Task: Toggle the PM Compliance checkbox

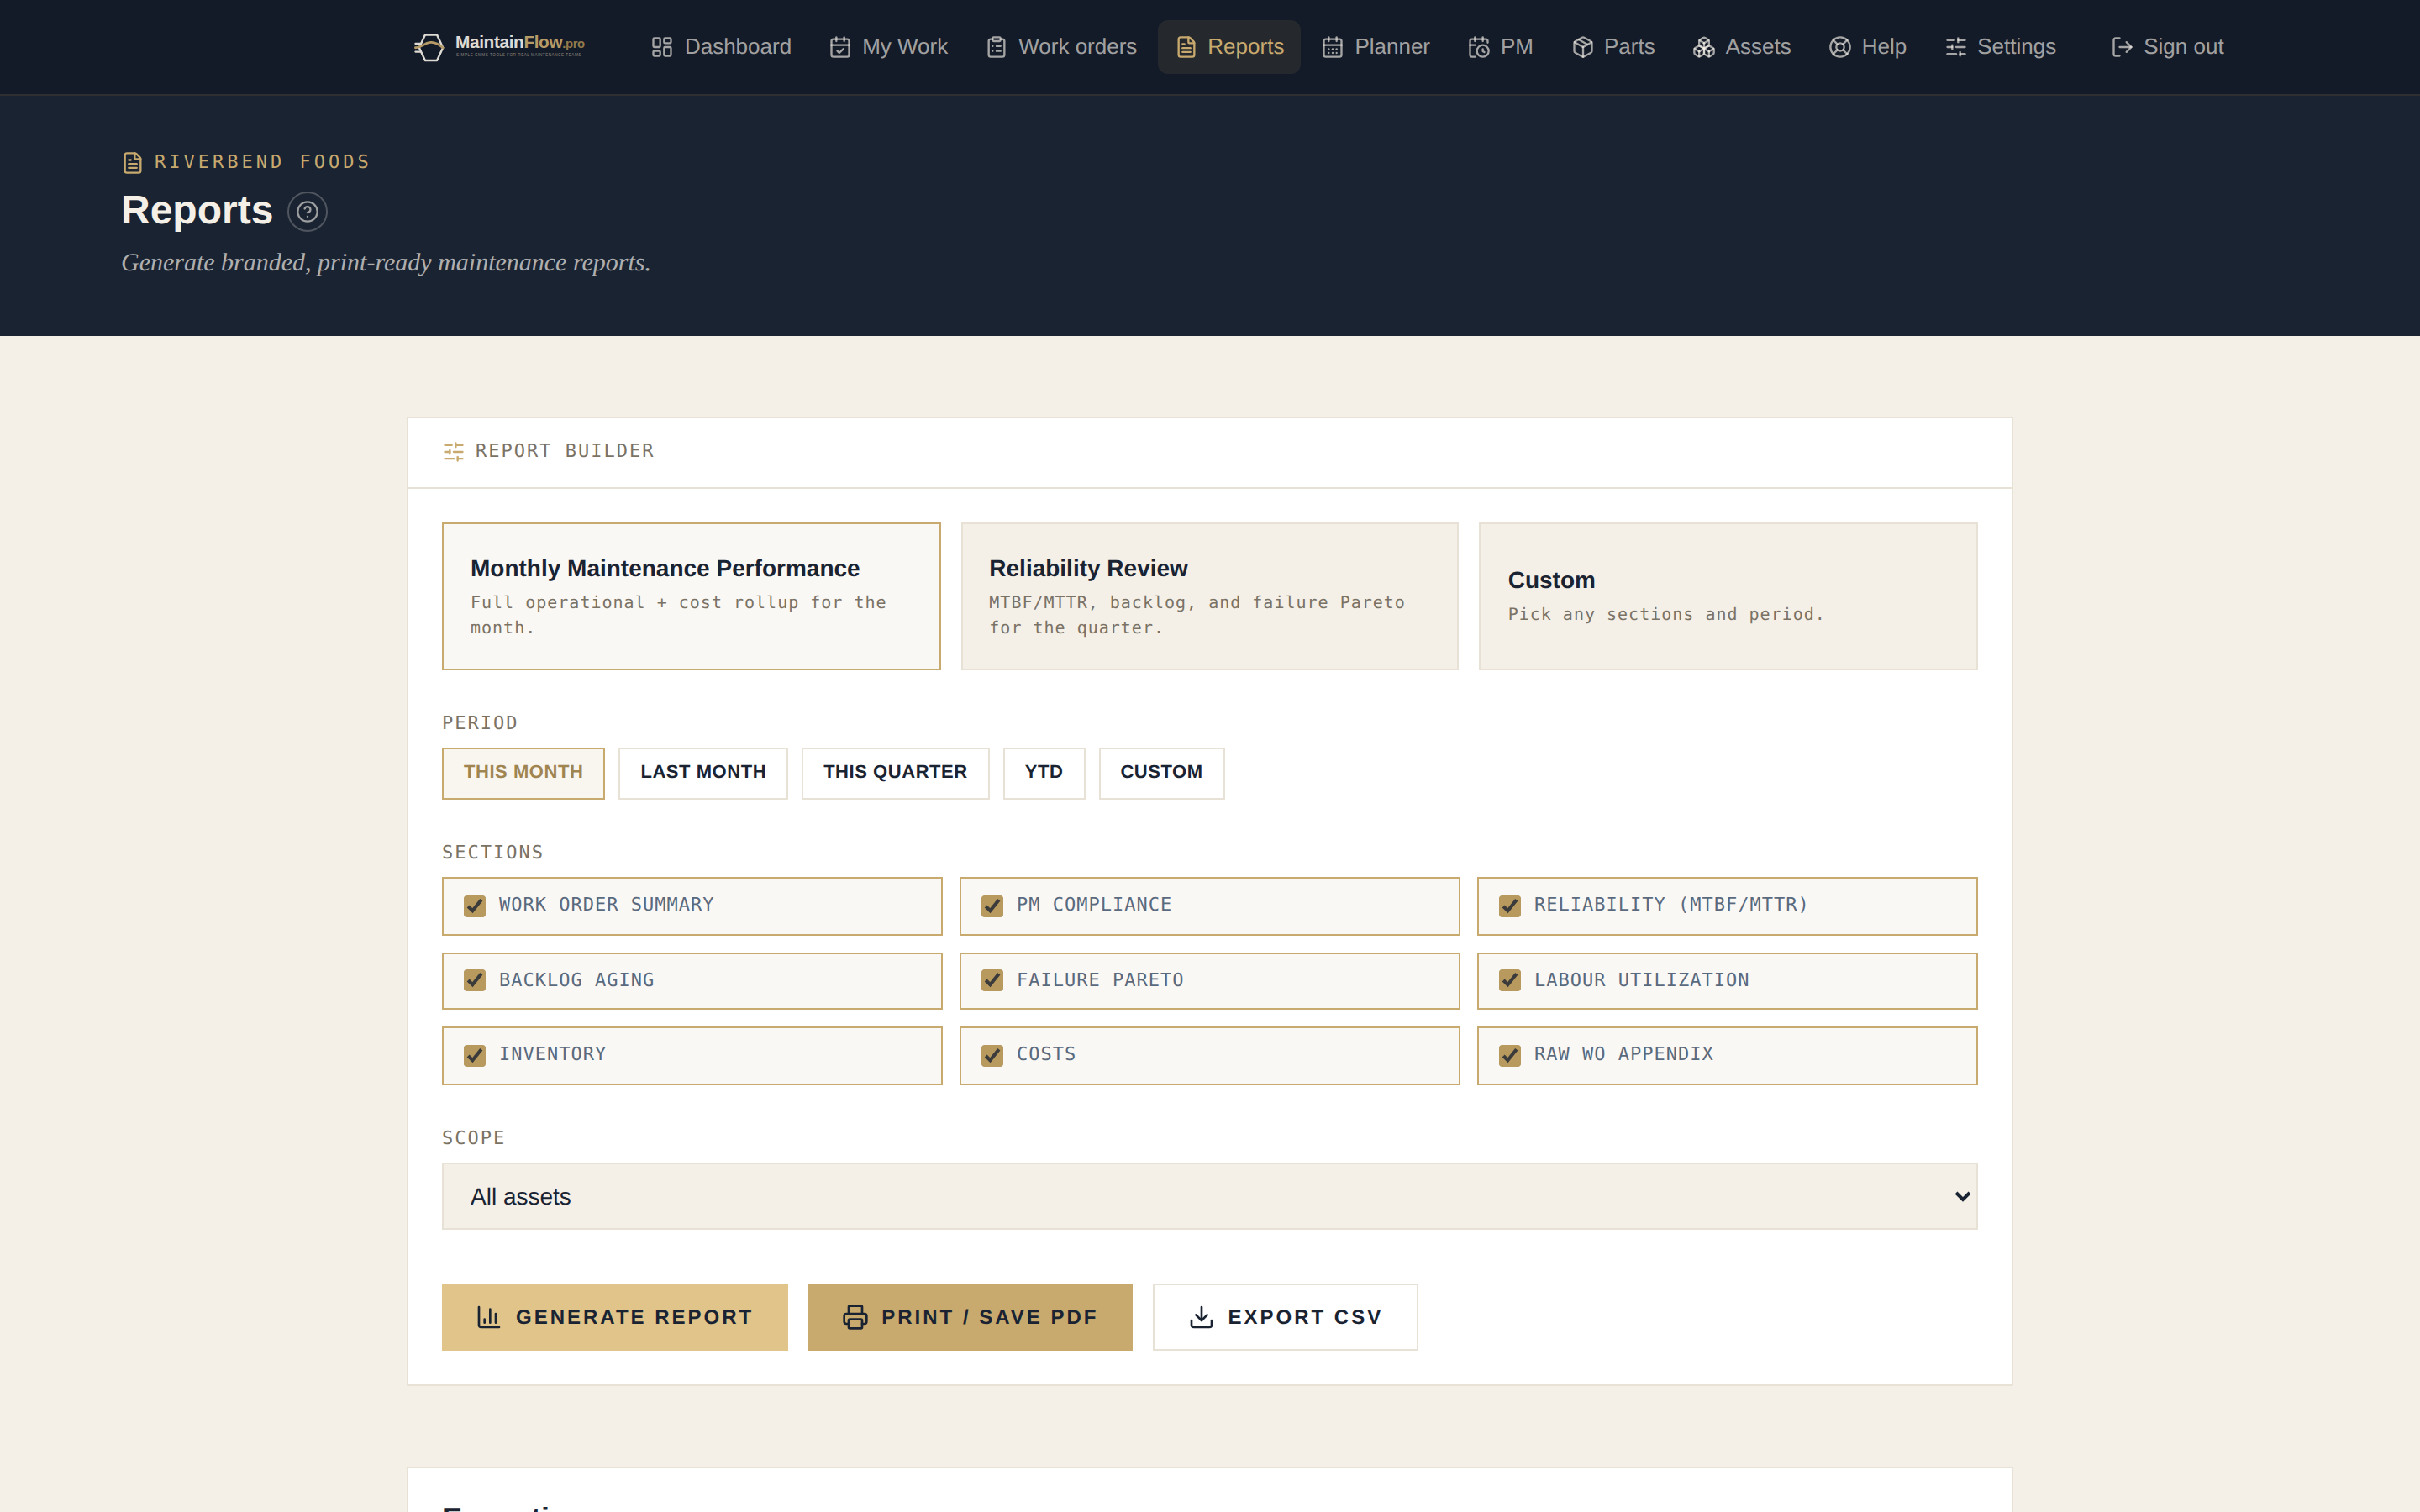Action: tap(992, 906)
